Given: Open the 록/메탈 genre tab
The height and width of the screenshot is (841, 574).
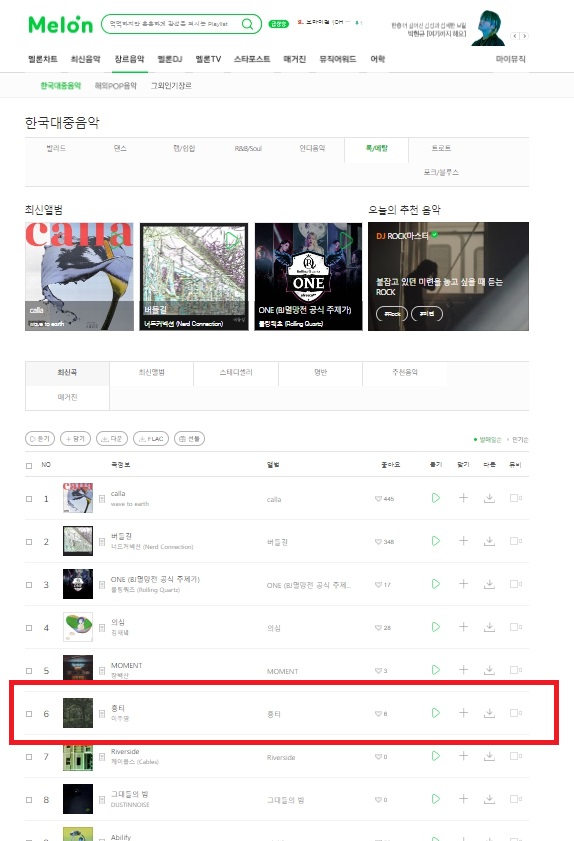Looking at the screenshot, I should (x=377, y=149).
